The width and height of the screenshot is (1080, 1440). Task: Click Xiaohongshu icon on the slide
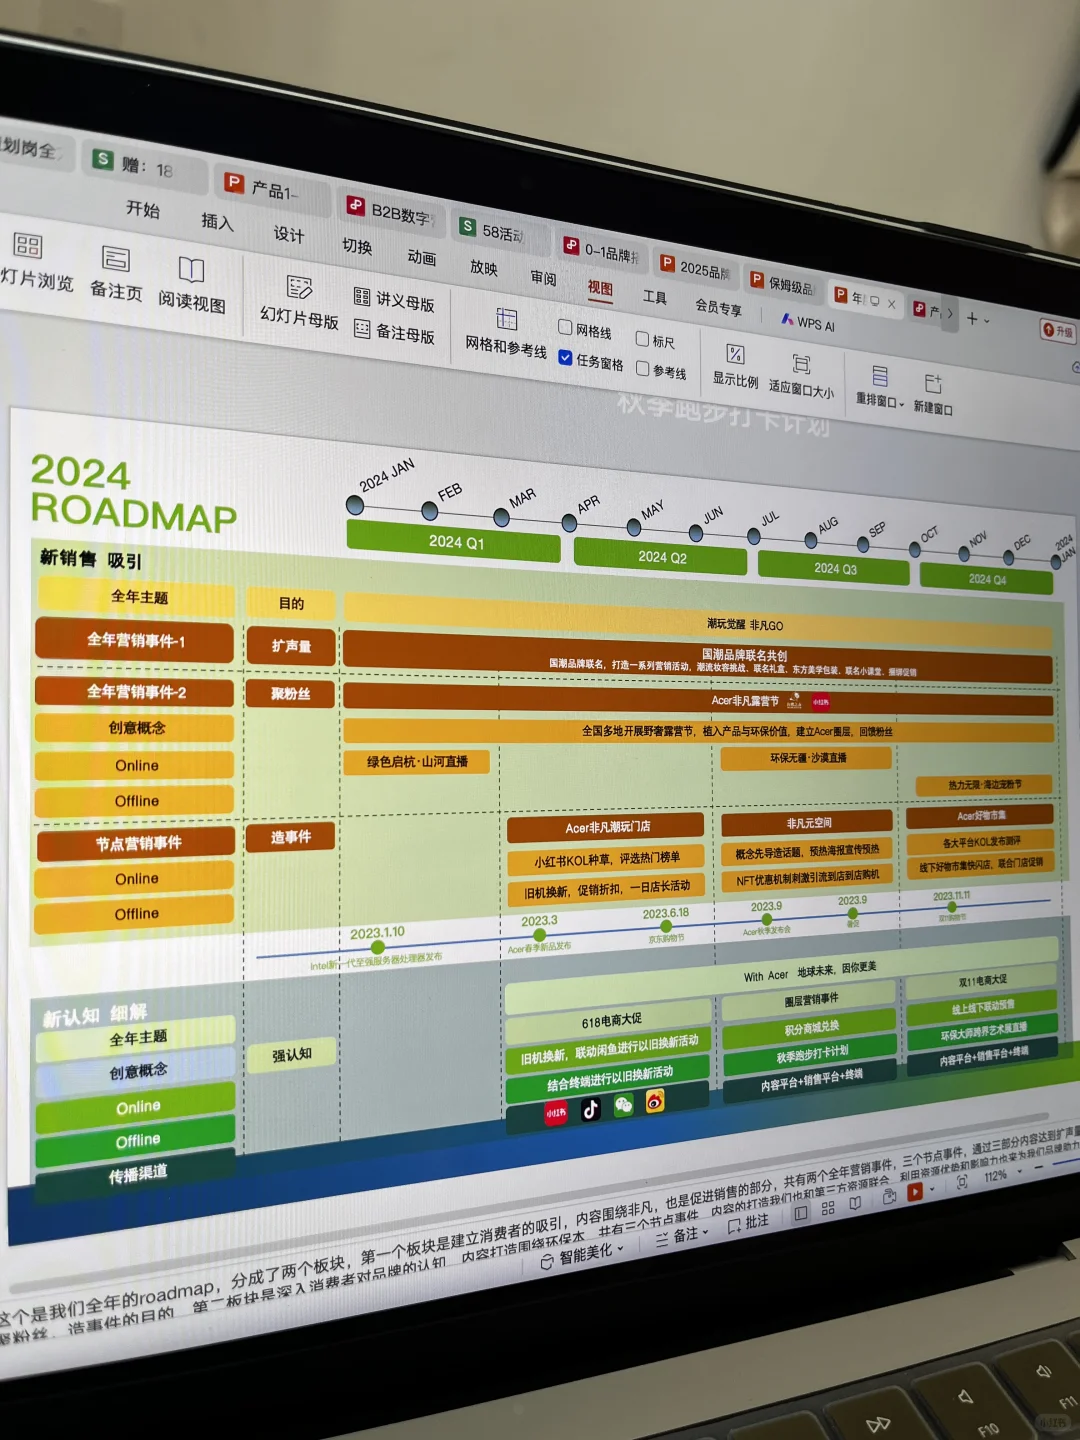click(555, 1113)
